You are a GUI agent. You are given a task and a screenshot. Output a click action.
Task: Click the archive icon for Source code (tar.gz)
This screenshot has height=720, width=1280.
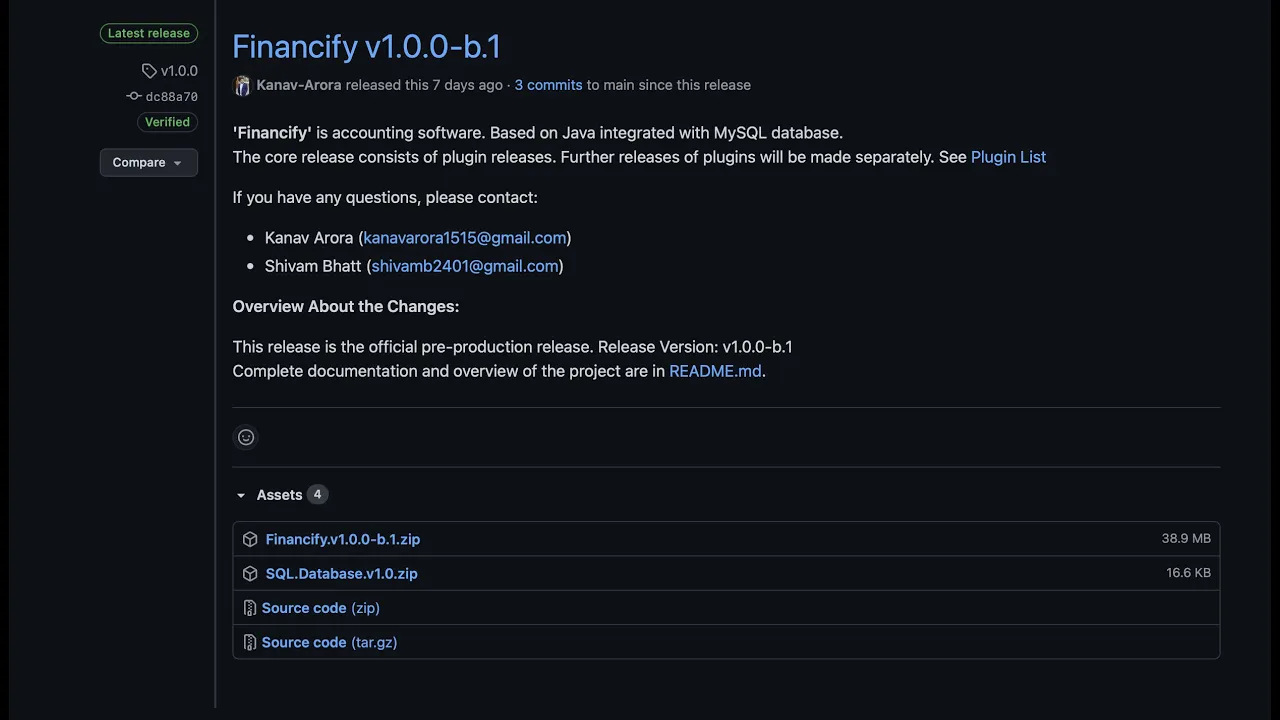click(x=250, y=642)
